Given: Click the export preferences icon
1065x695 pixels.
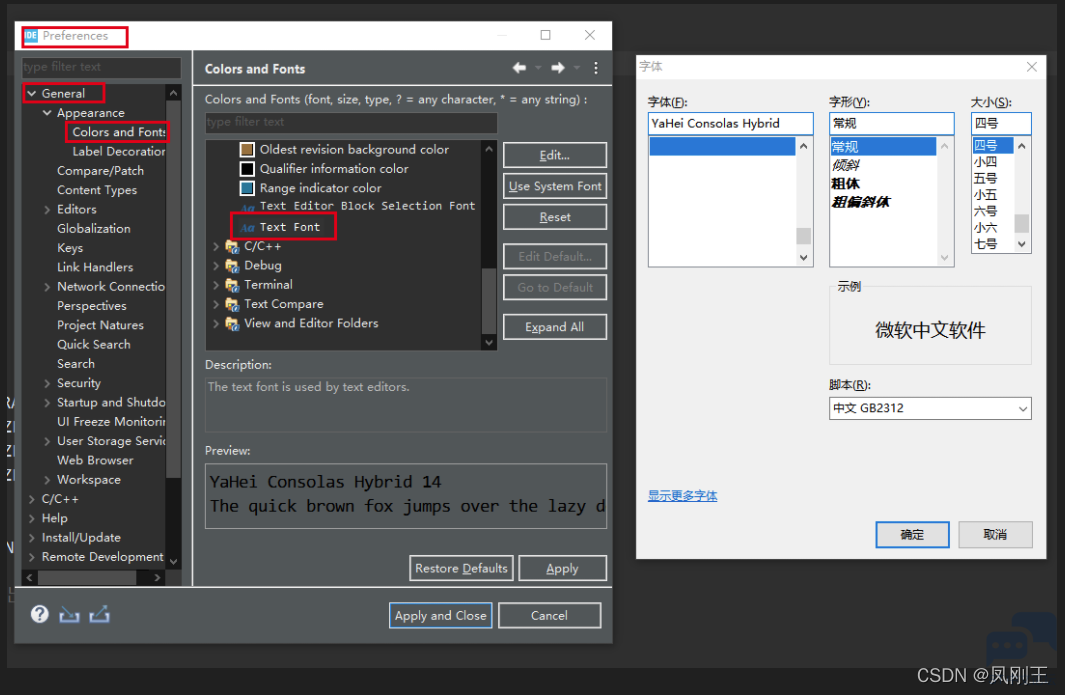Looking at the screenshot, I should point(99,615).
